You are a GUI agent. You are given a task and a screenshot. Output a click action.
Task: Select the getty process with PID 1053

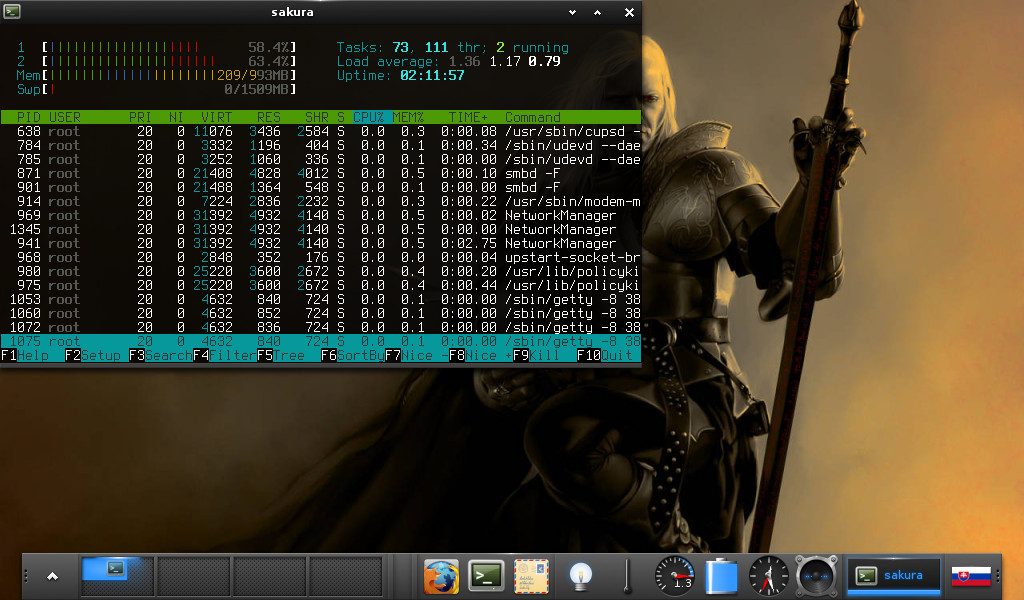[x=321, y=299]
